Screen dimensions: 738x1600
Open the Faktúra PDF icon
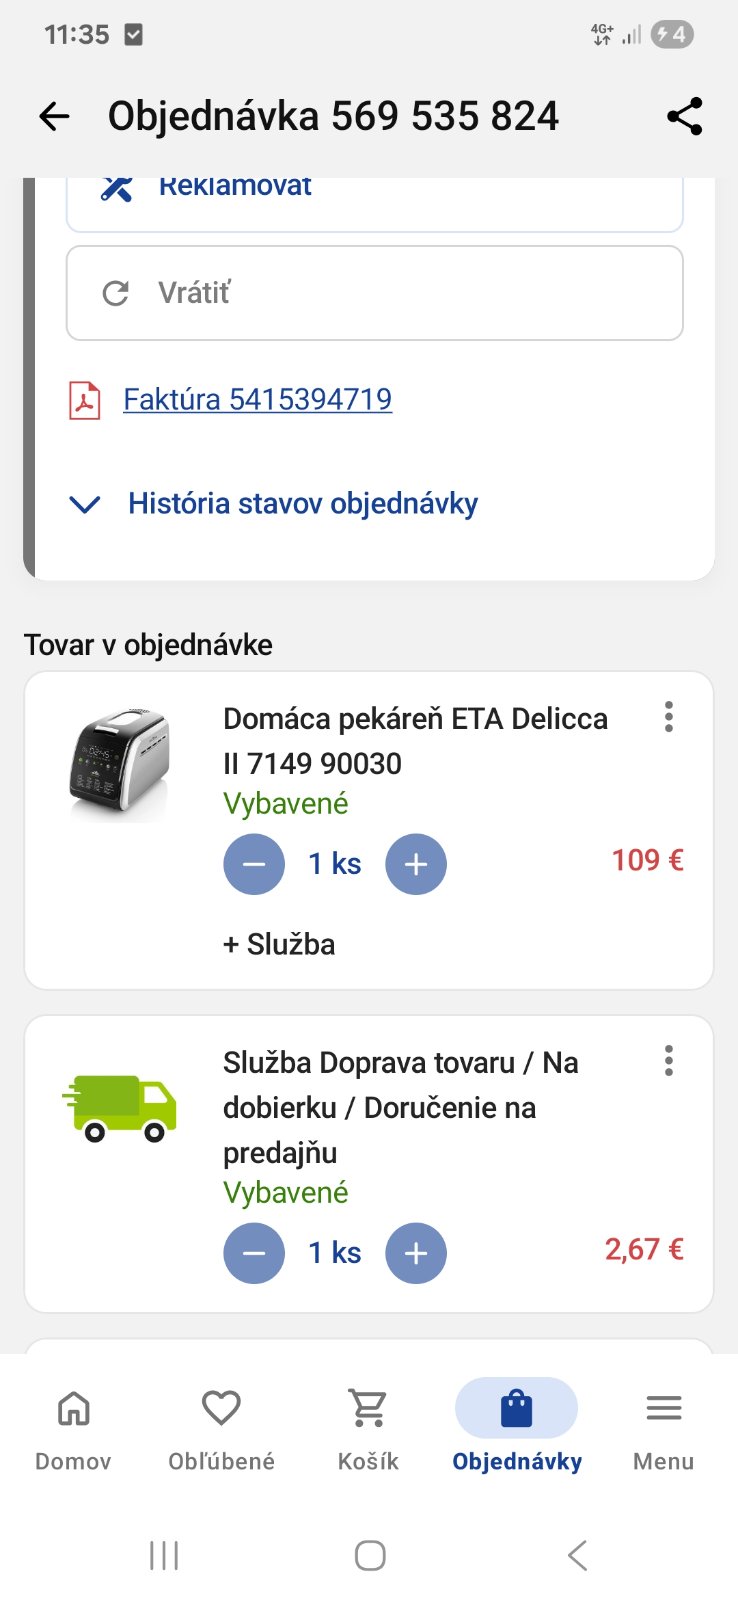[85, 400]
